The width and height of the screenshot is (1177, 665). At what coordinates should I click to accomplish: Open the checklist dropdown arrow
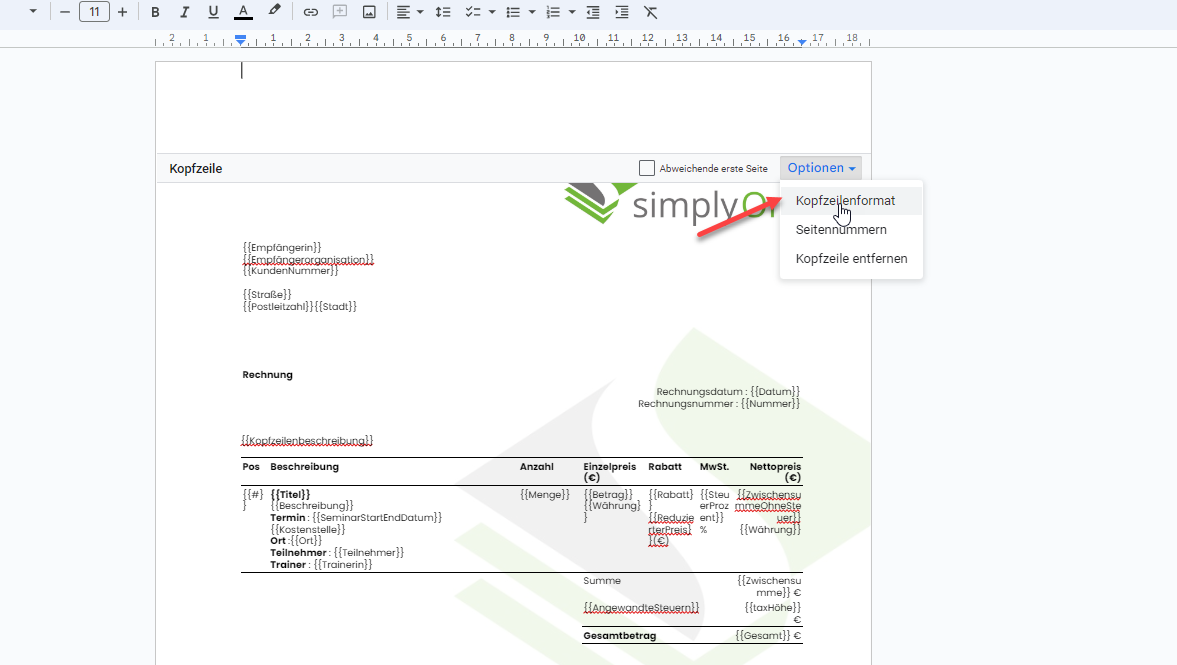(492, 12)
